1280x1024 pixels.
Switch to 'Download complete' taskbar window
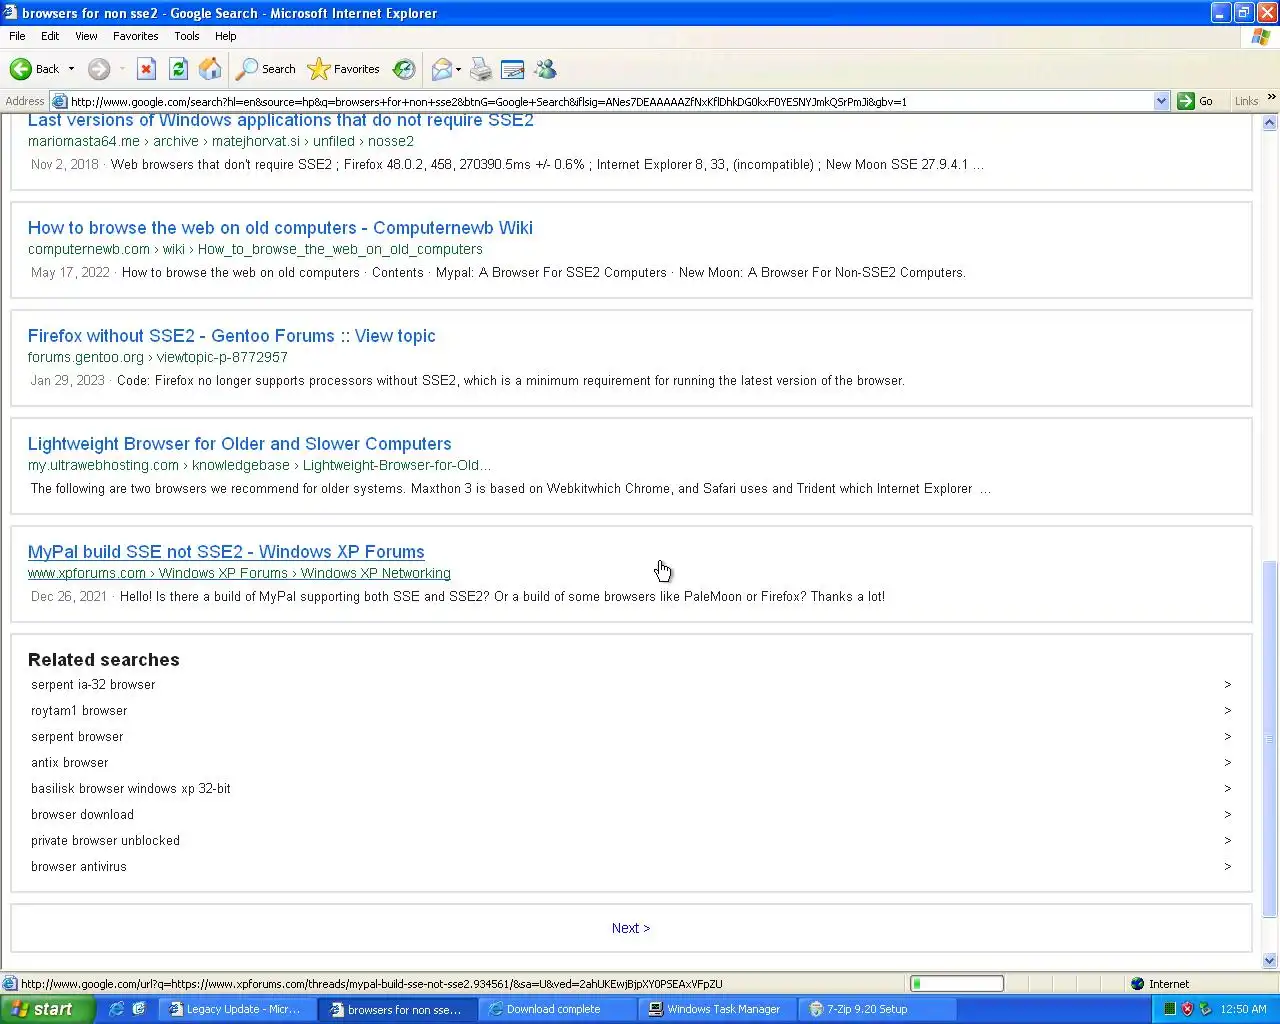(x=556, y=1009)
